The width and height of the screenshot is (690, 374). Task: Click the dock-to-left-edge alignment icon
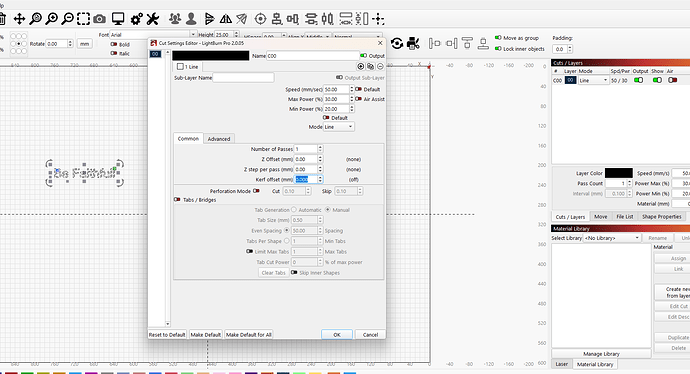click(434, 43)
